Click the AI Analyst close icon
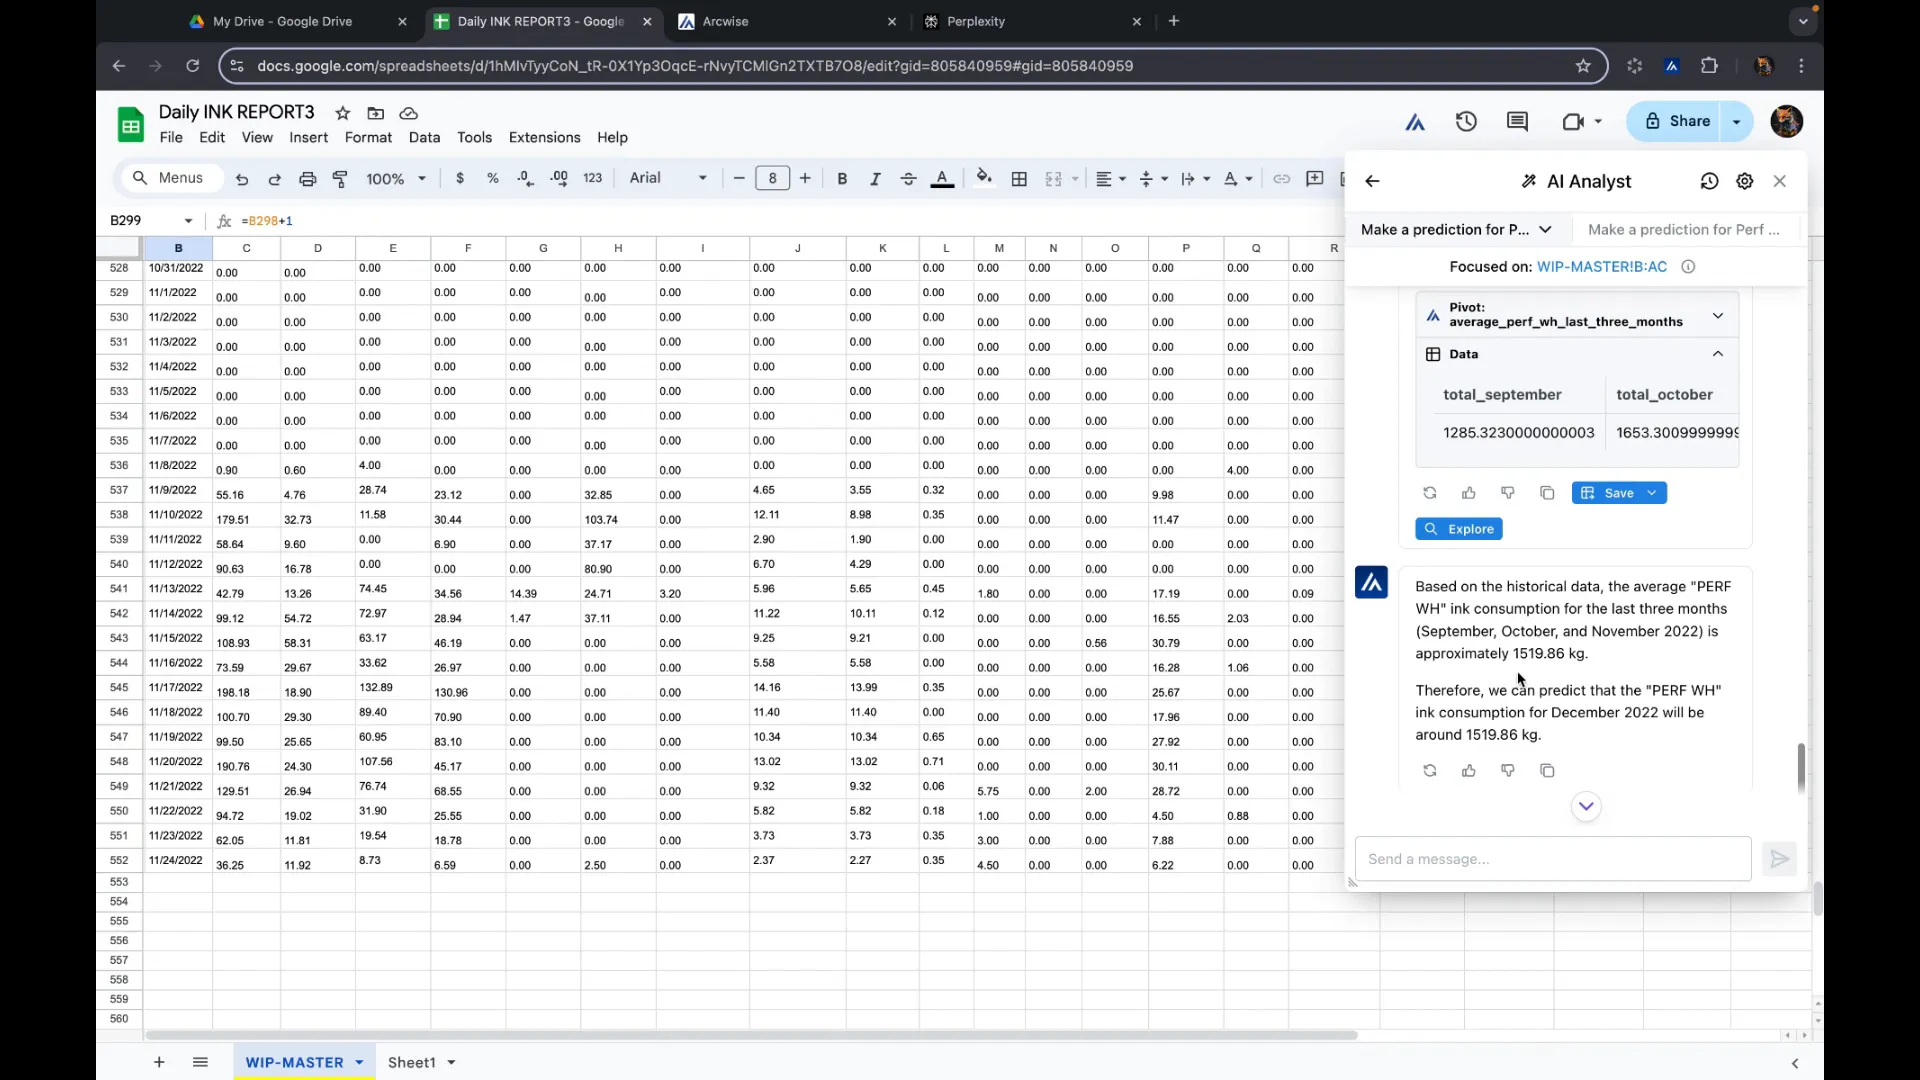Viewport: 1920px width, 1080px height. [x=1784, y=181]
